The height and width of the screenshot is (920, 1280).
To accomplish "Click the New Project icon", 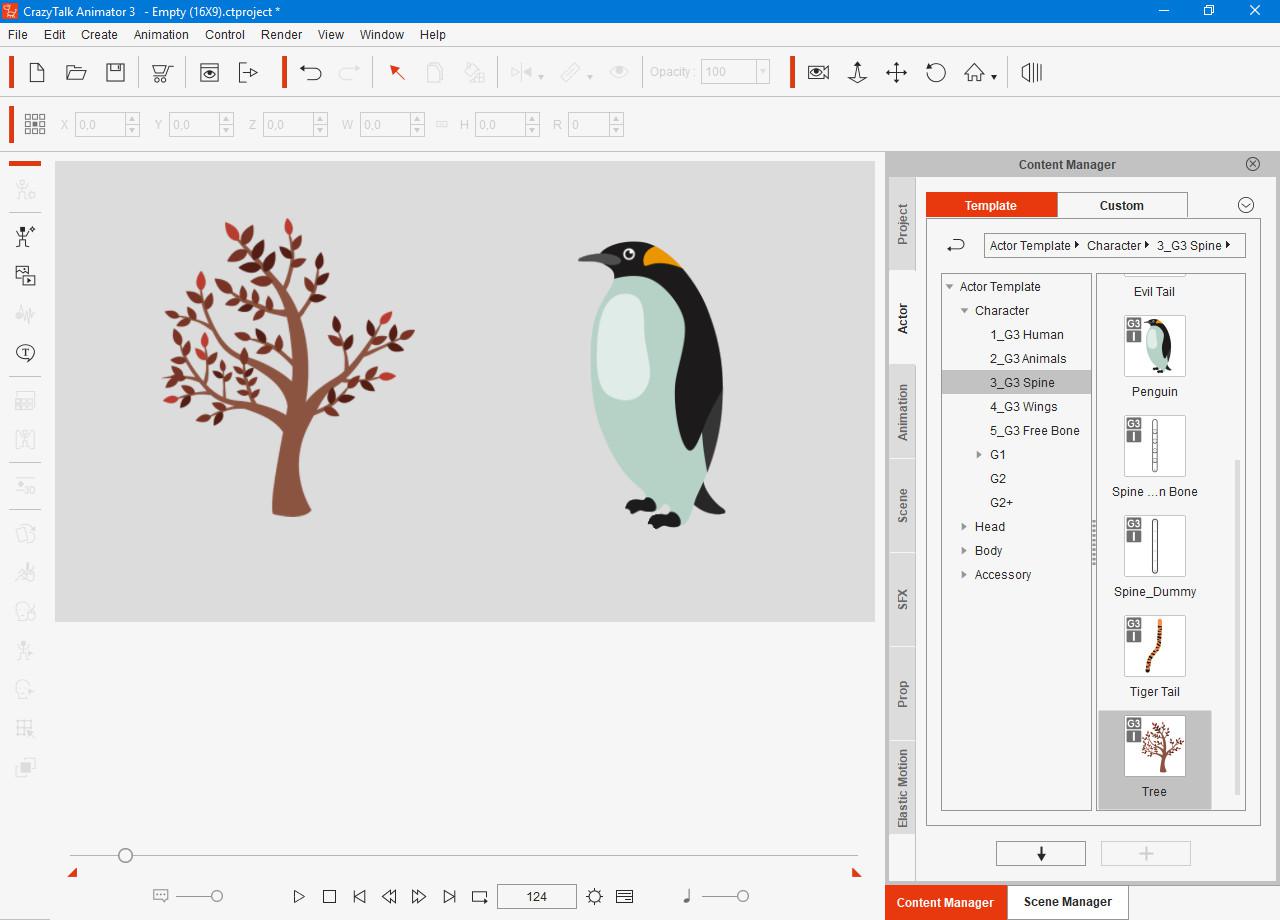I will point(37,72).
